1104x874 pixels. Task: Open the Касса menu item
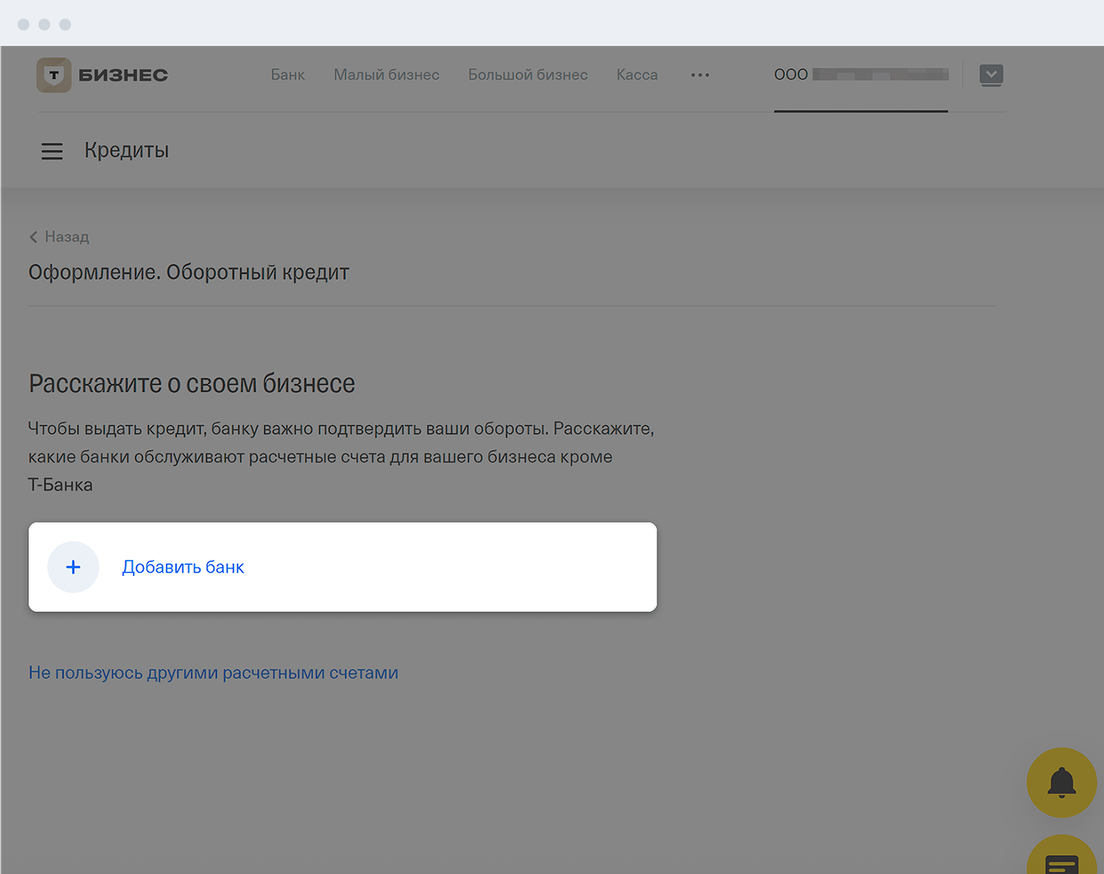(x=637, y=75)
